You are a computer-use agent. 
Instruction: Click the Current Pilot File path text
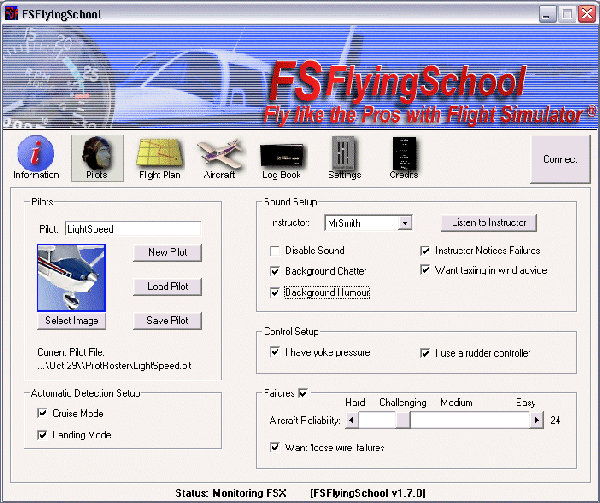click(114, 366)
